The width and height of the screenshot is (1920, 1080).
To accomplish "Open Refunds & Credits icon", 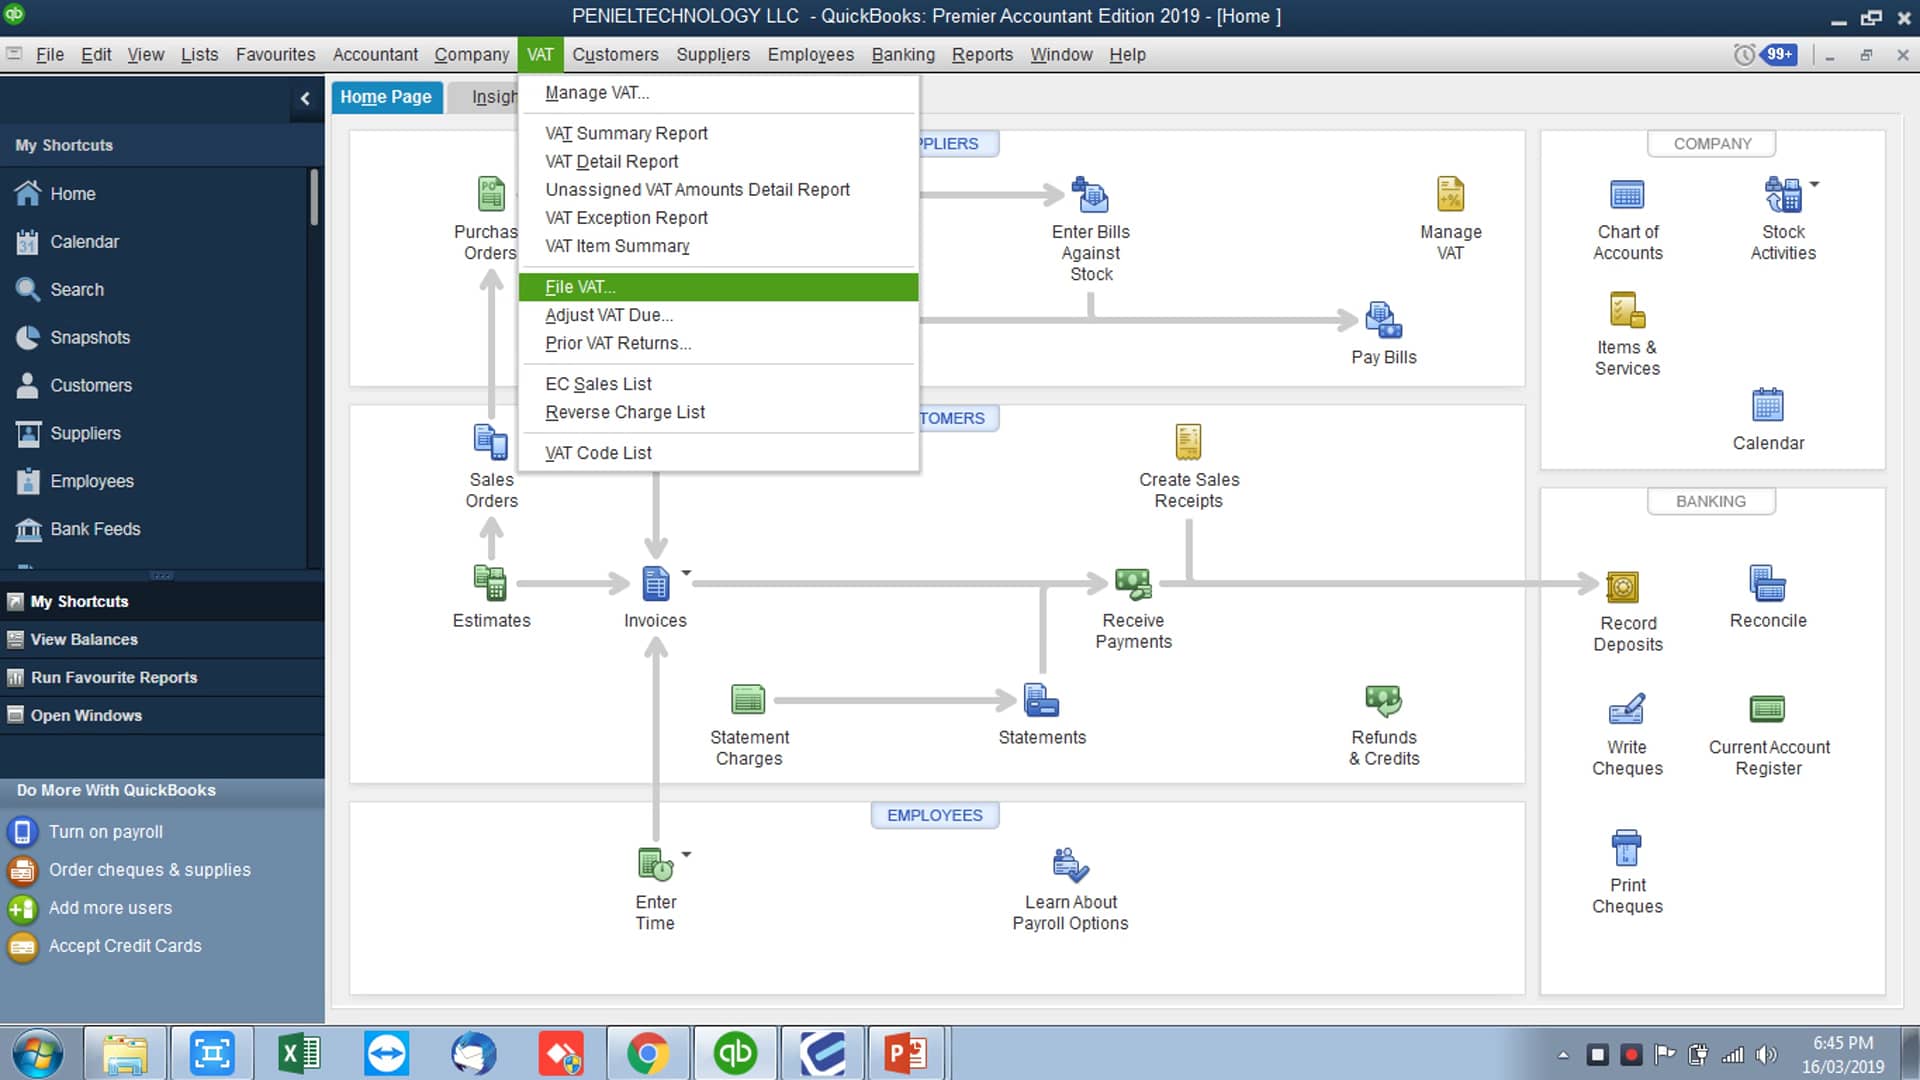I will point(1383,700).
